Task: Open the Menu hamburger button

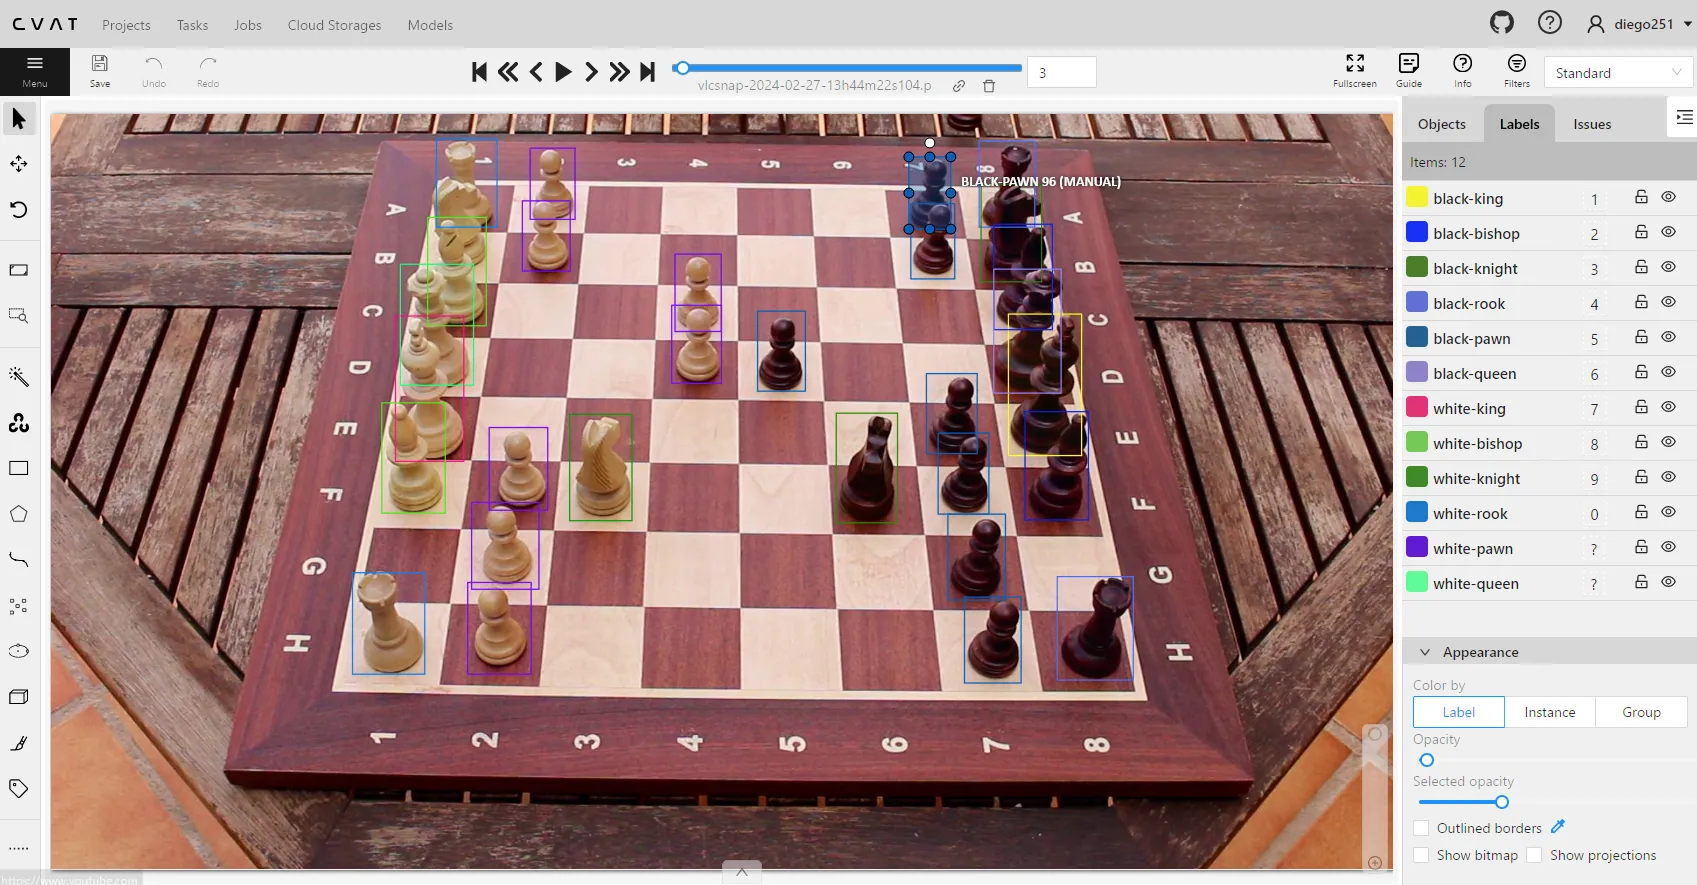Action: coord(35,71)
